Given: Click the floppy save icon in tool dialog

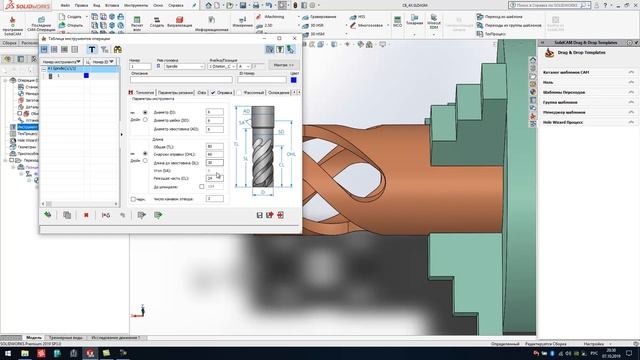Looking at the screenshot, I should (259, 215).
